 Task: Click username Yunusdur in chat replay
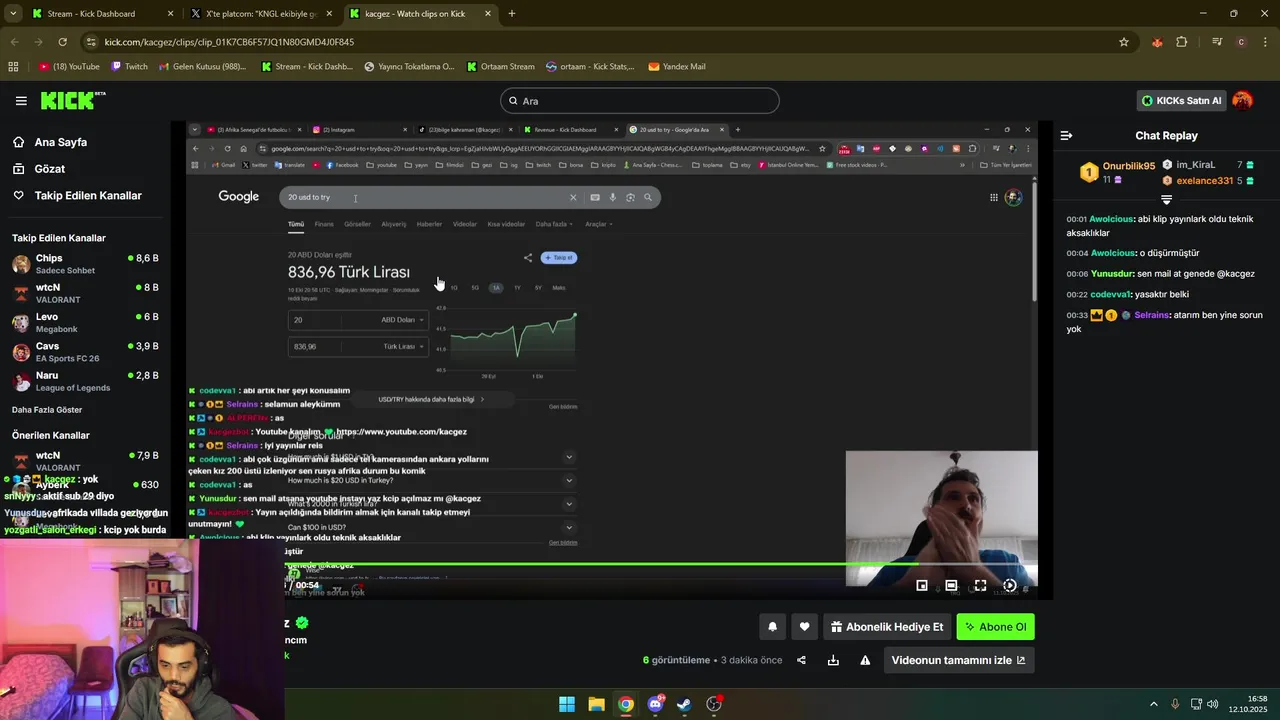tap(1113, 273)
